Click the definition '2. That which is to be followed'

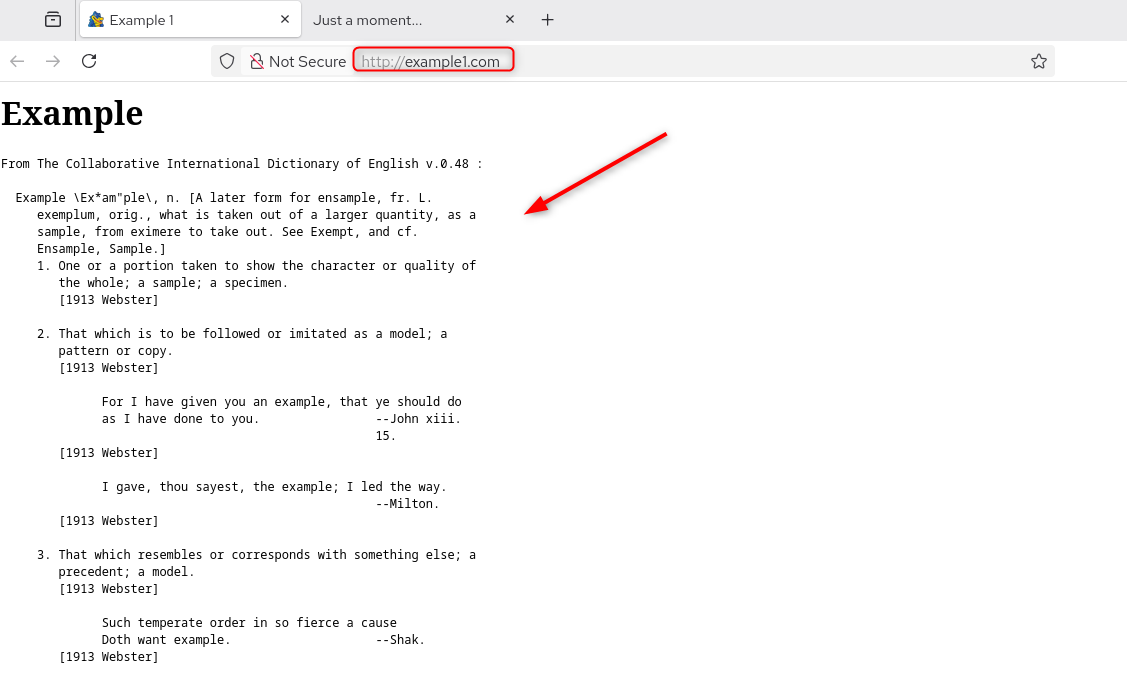242,333
